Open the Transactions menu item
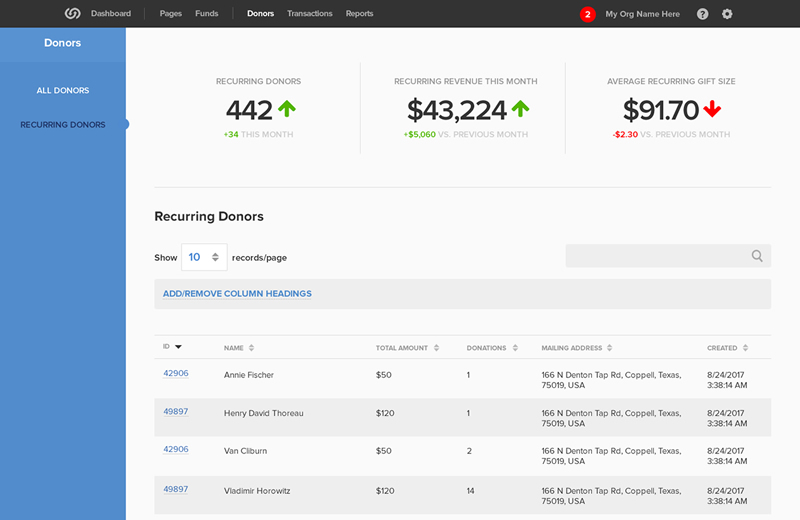This screenshot has width=800, height=520. pyautogui.click(x=309, y=14)
